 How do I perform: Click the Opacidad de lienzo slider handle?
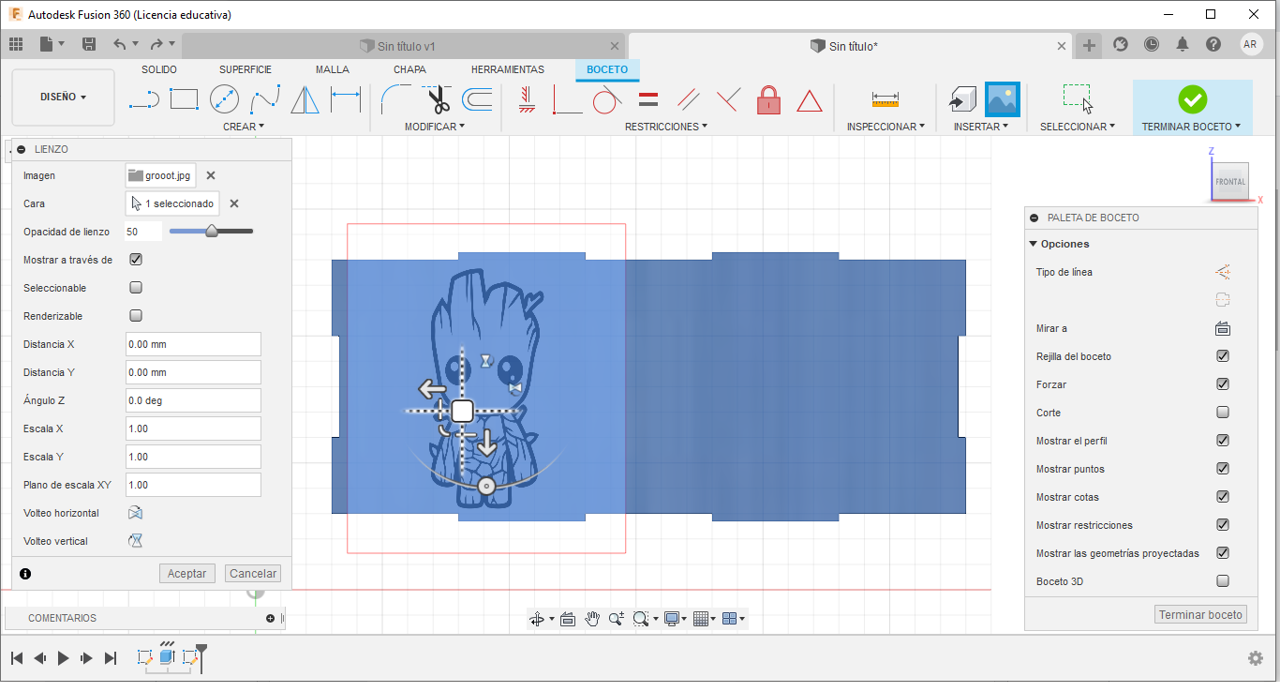(x=212, y=231)
